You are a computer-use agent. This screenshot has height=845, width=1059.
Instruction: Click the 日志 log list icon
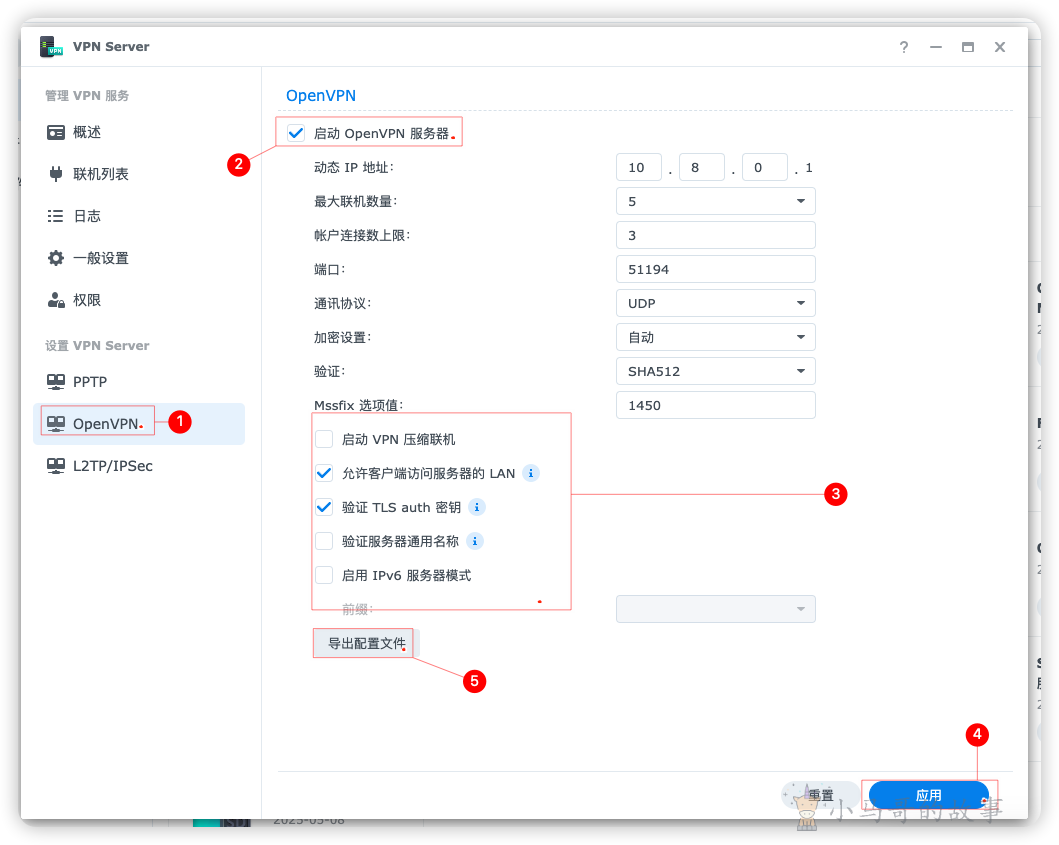55,216
